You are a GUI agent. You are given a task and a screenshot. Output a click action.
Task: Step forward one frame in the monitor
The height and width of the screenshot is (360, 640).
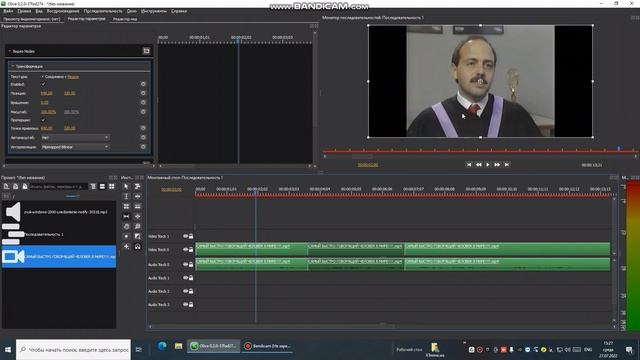pyautogui.click(x=497, y=164)
